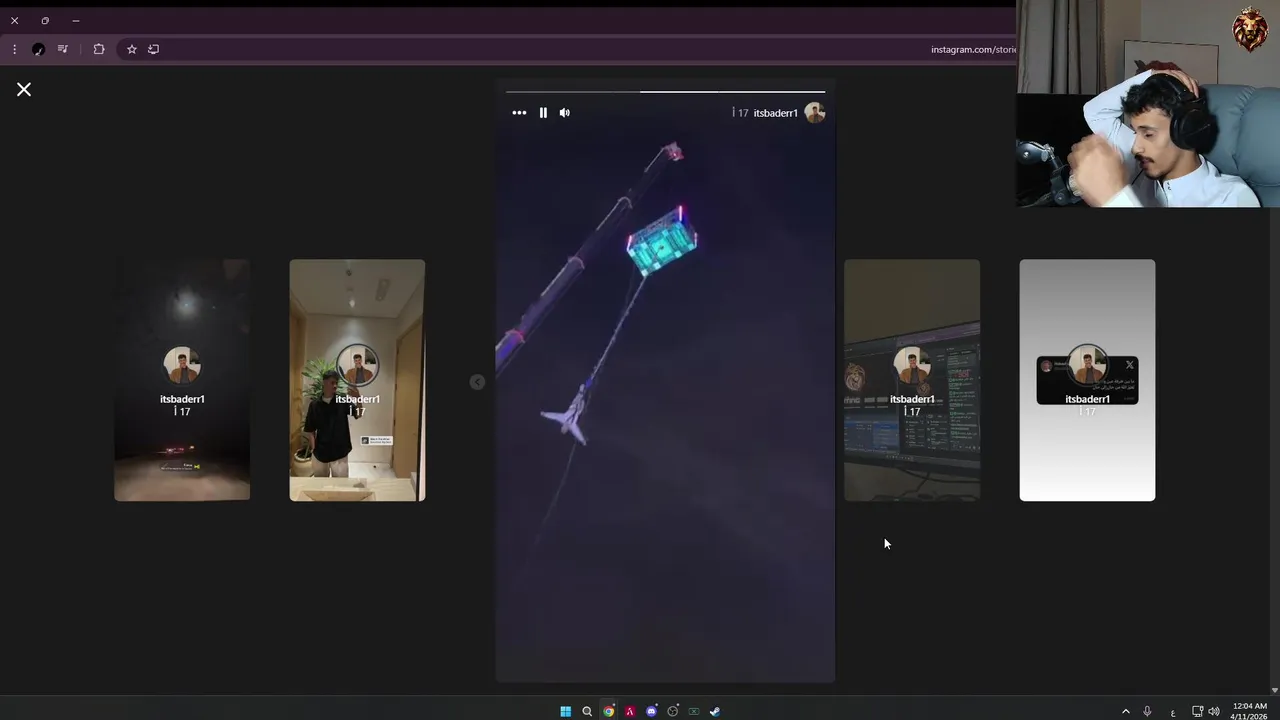
Task: Open the red A app in taskbar
Action: (x=630, y=711)
